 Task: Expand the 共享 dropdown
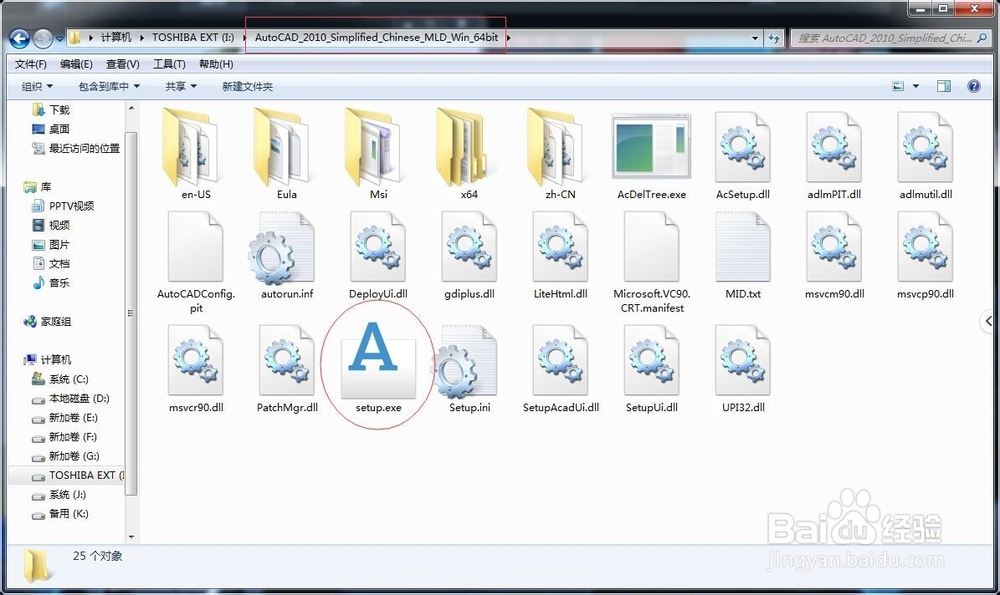pos(180,86)
